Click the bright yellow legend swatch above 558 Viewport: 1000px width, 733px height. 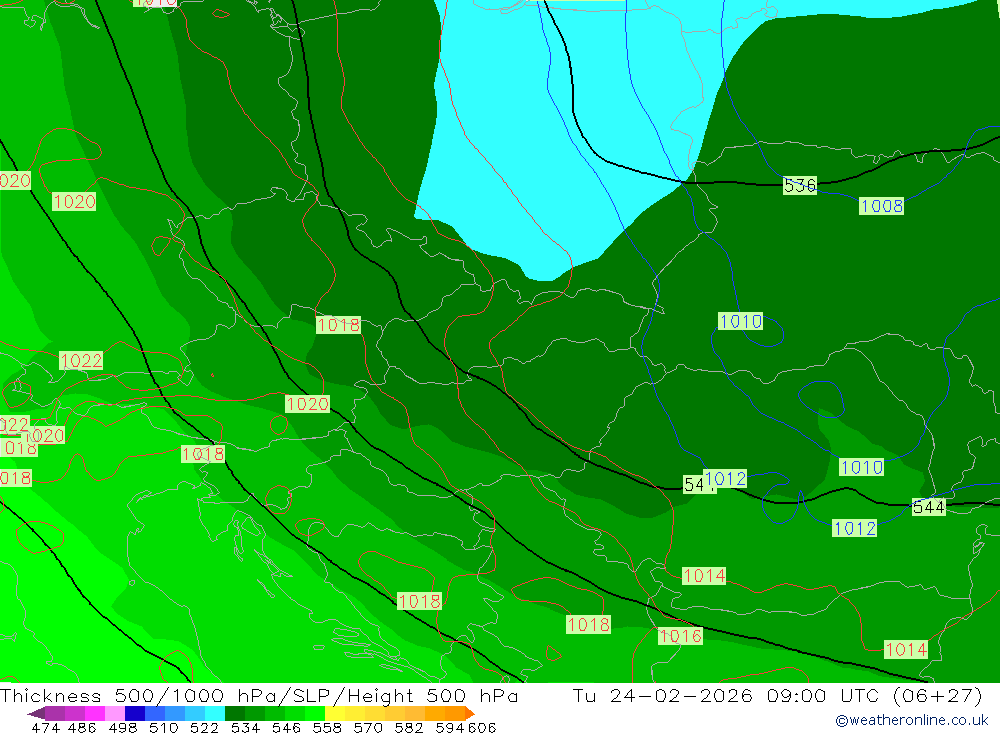(x=335, y=713)
